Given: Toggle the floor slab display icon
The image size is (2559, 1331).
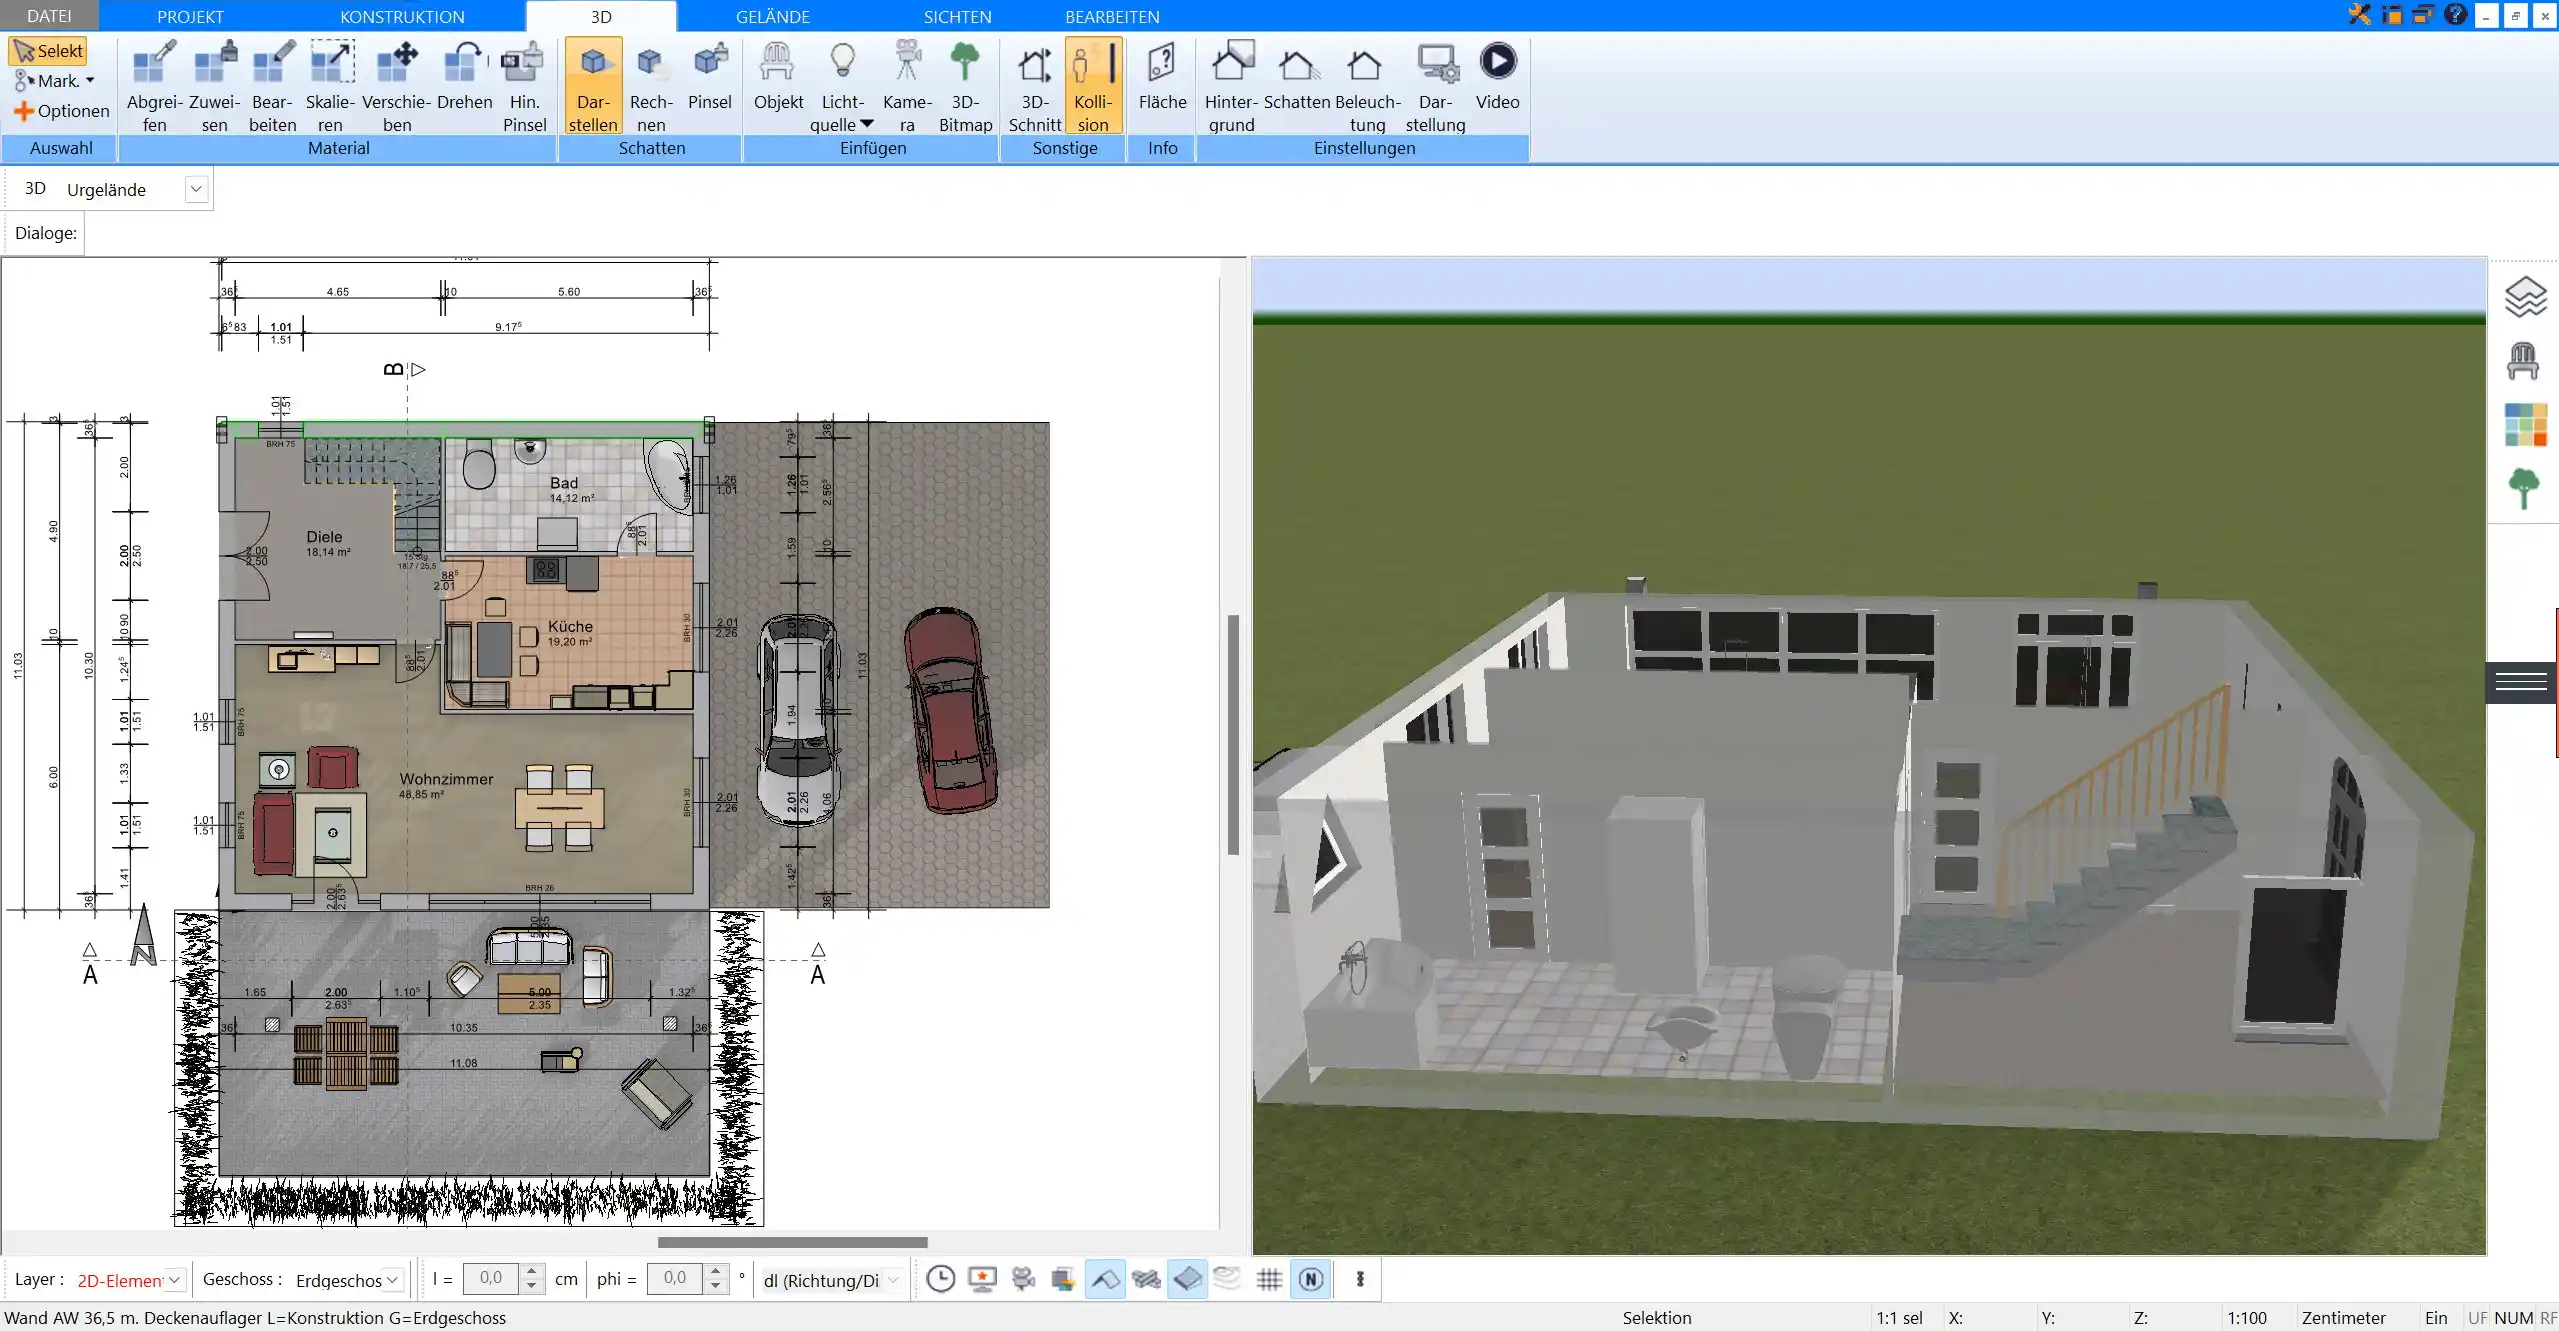Looking at the screenshot, I should coord(1187,1279).
